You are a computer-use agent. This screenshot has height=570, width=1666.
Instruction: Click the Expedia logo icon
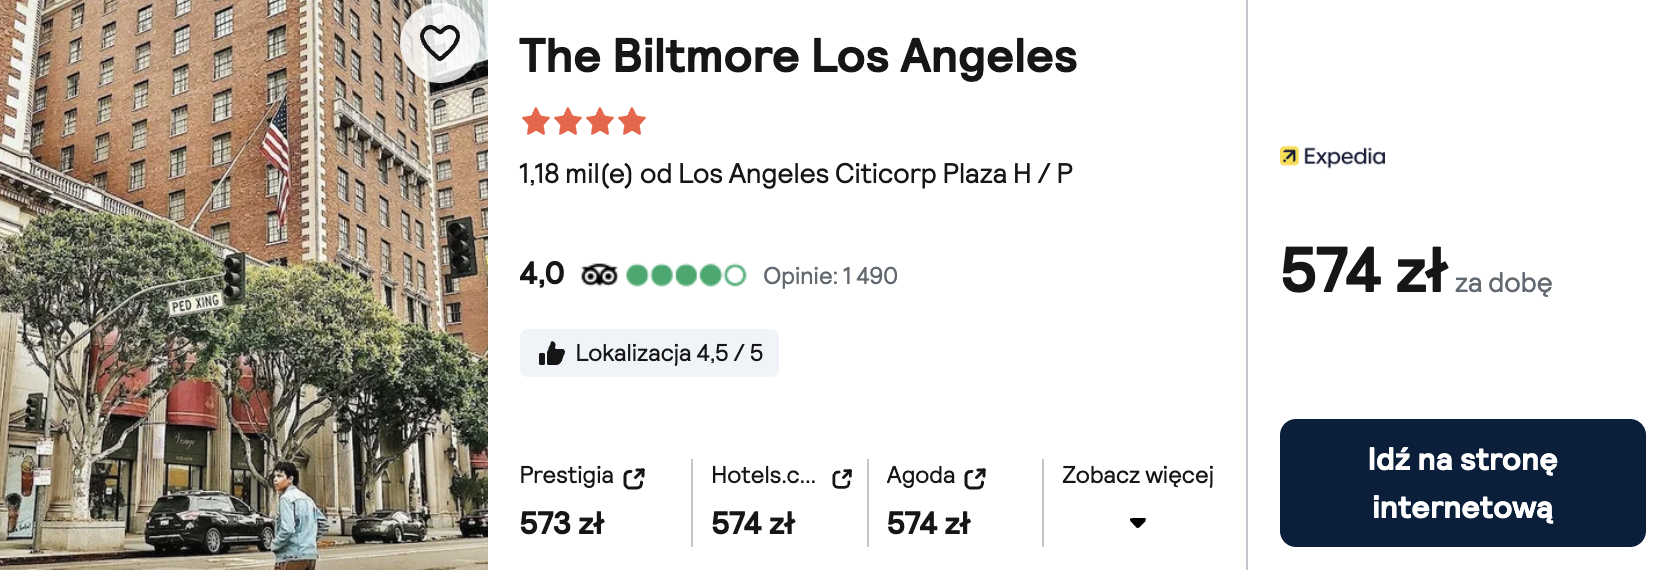[x=1289, y=156]
